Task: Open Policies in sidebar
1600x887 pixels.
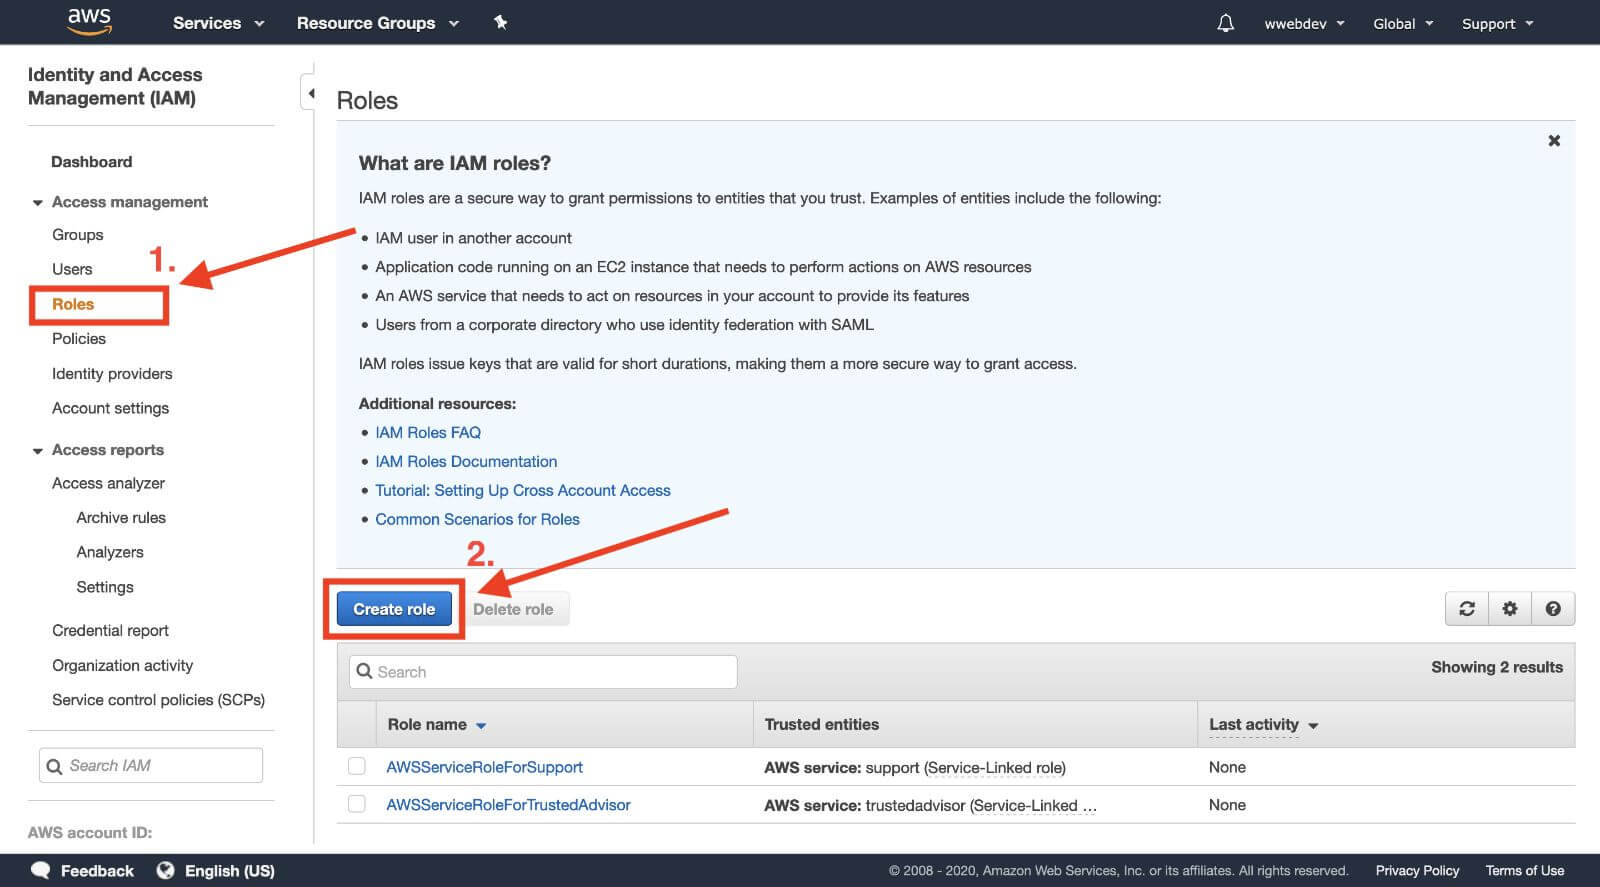Action: [x=79, y=339]
